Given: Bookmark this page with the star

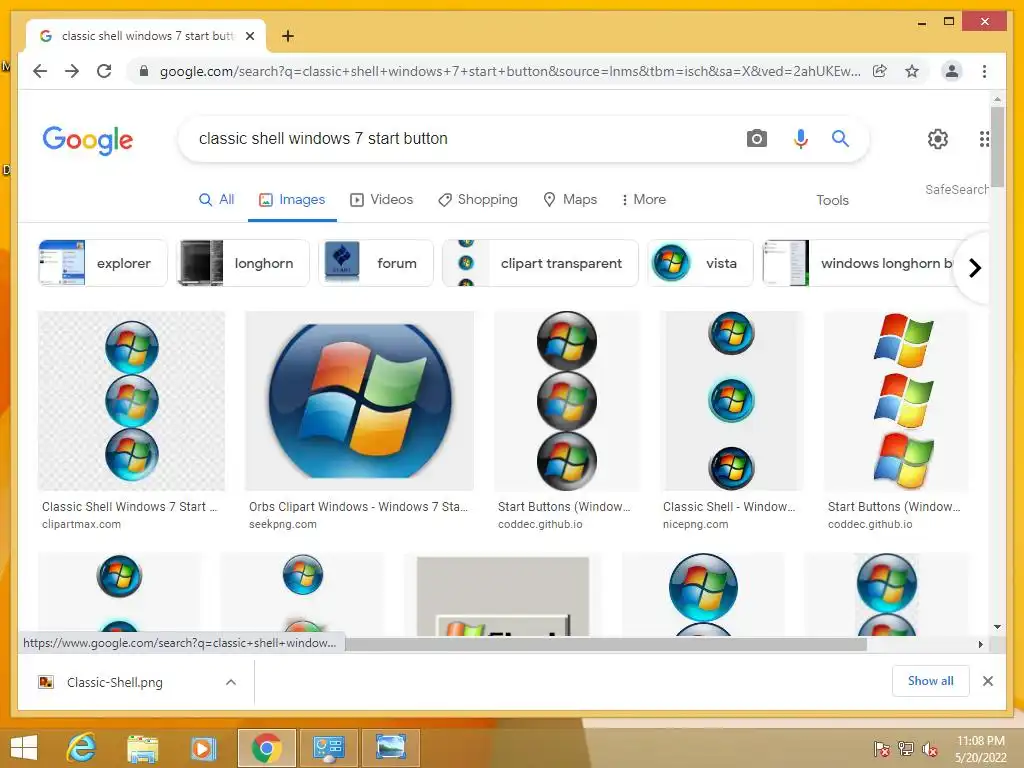Looking at the screenshot, I should coord(912,71).
